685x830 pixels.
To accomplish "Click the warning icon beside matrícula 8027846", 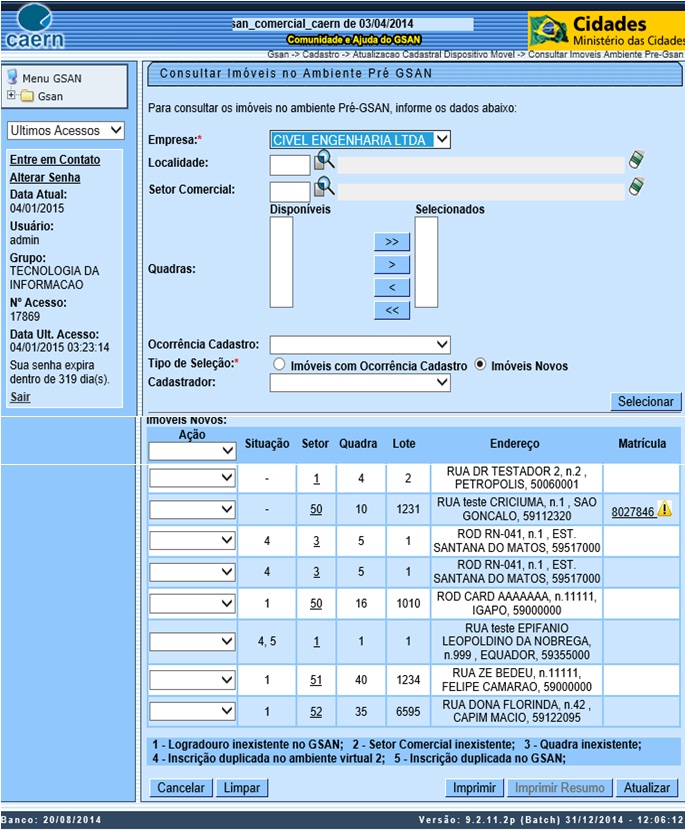I will [665, 510].
